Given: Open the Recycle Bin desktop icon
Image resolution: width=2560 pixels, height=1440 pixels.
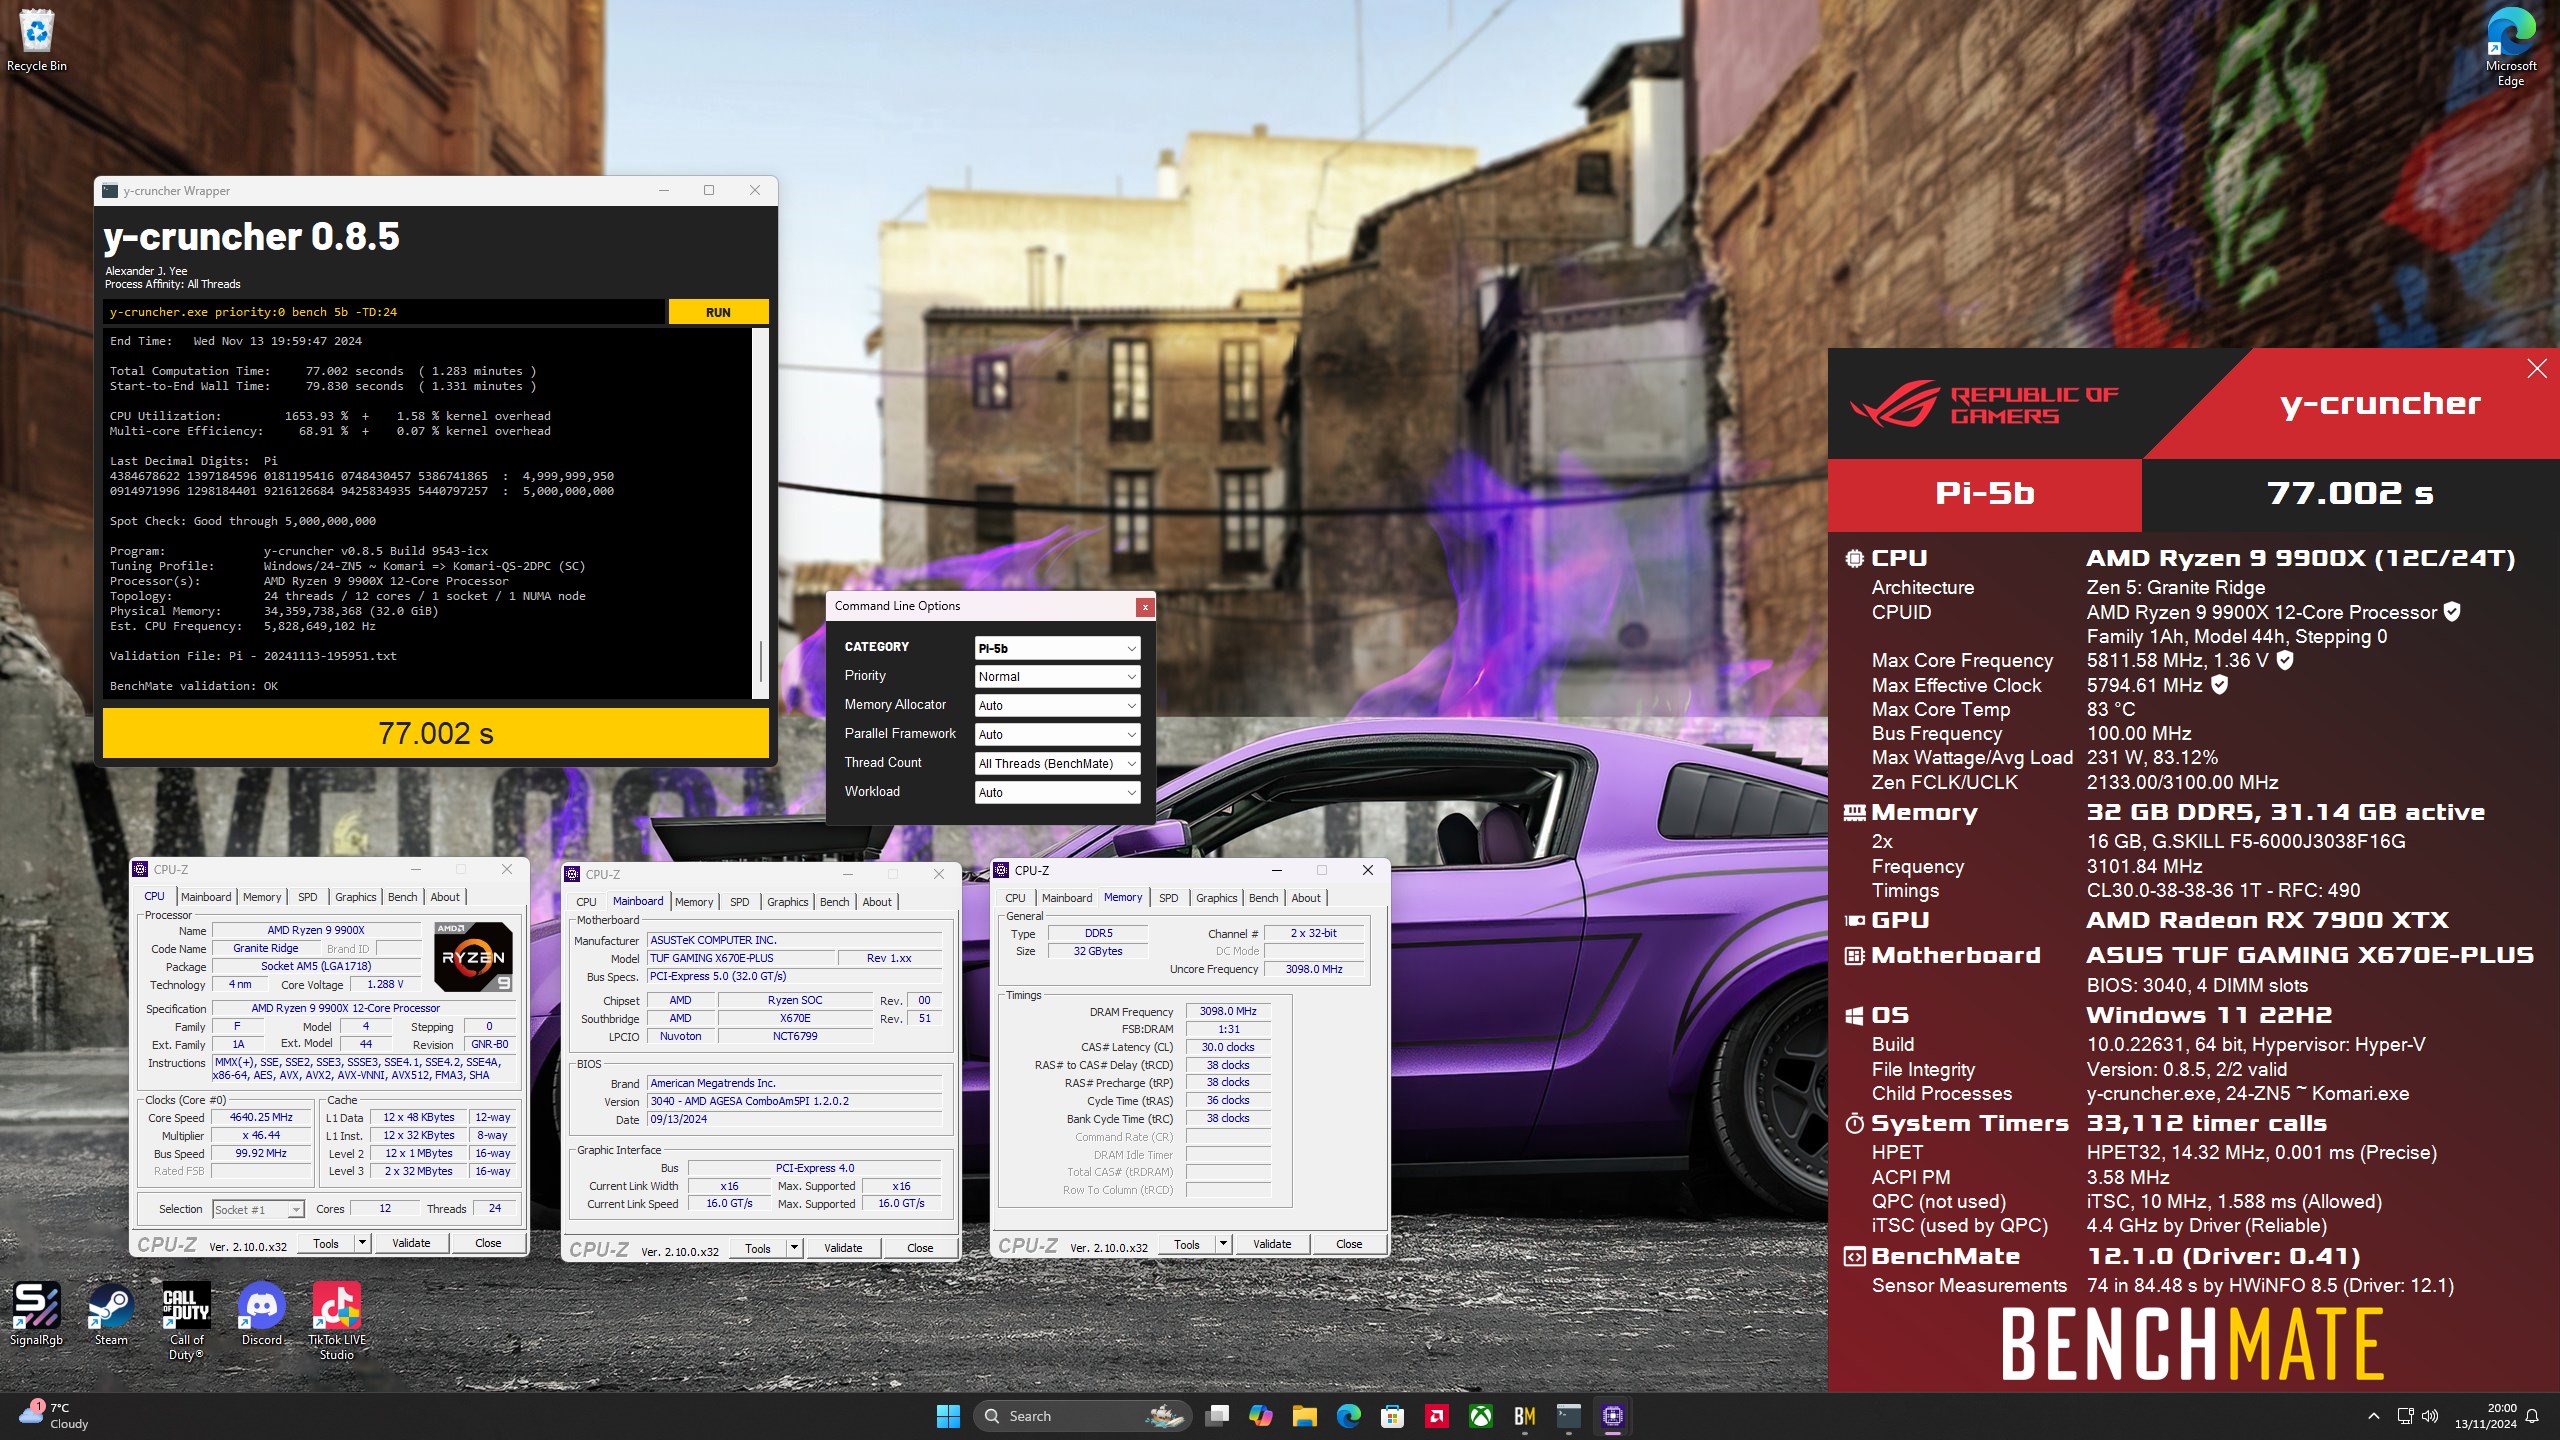Looking at the screenshot, I should pyautogui.click(x=37, y=40).
